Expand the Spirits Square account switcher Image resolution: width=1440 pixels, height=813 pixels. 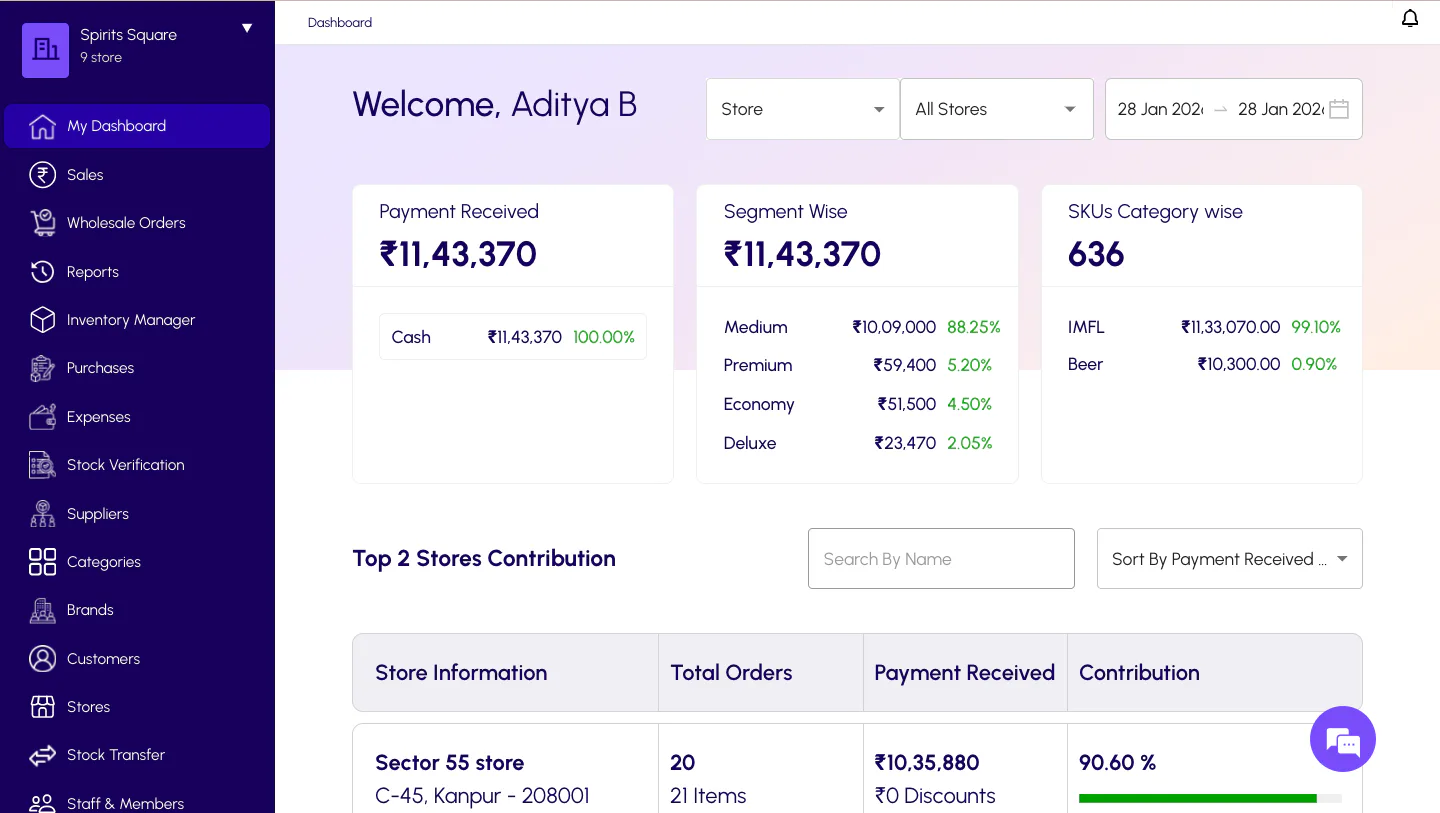[x=247, y=28]
